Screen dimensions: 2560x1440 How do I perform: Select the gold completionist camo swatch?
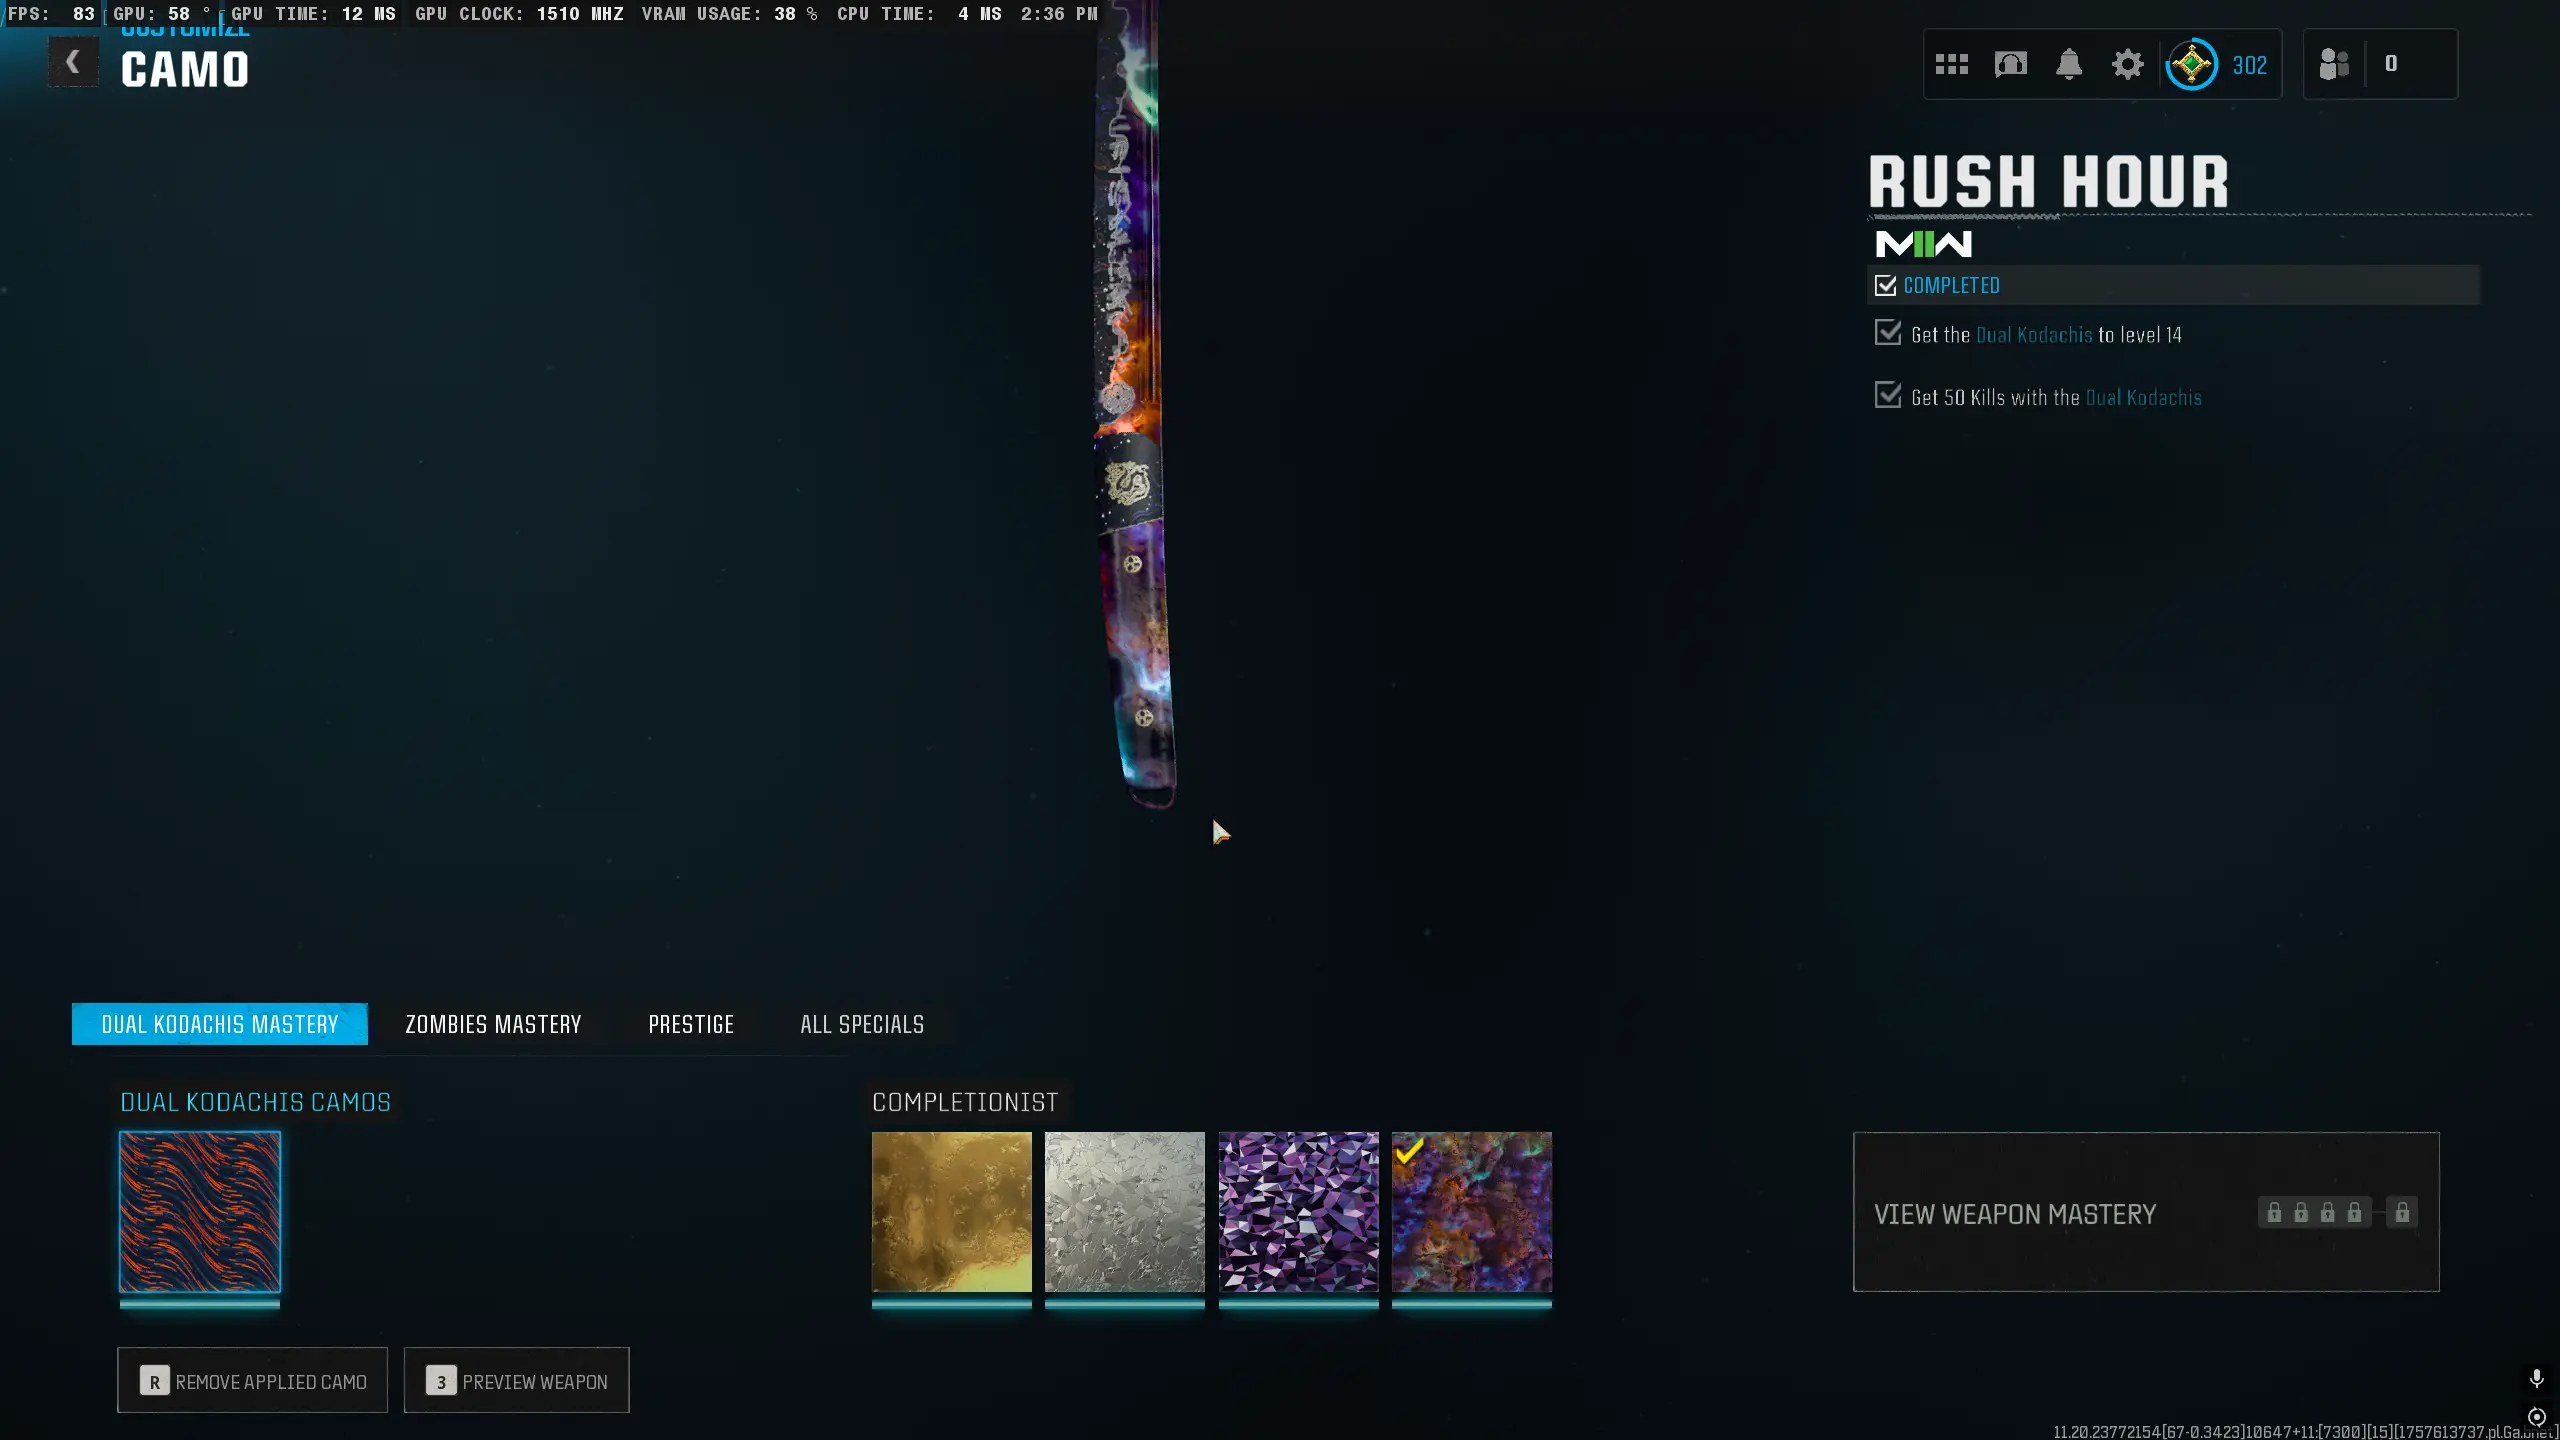click(x=951, y=1212)
